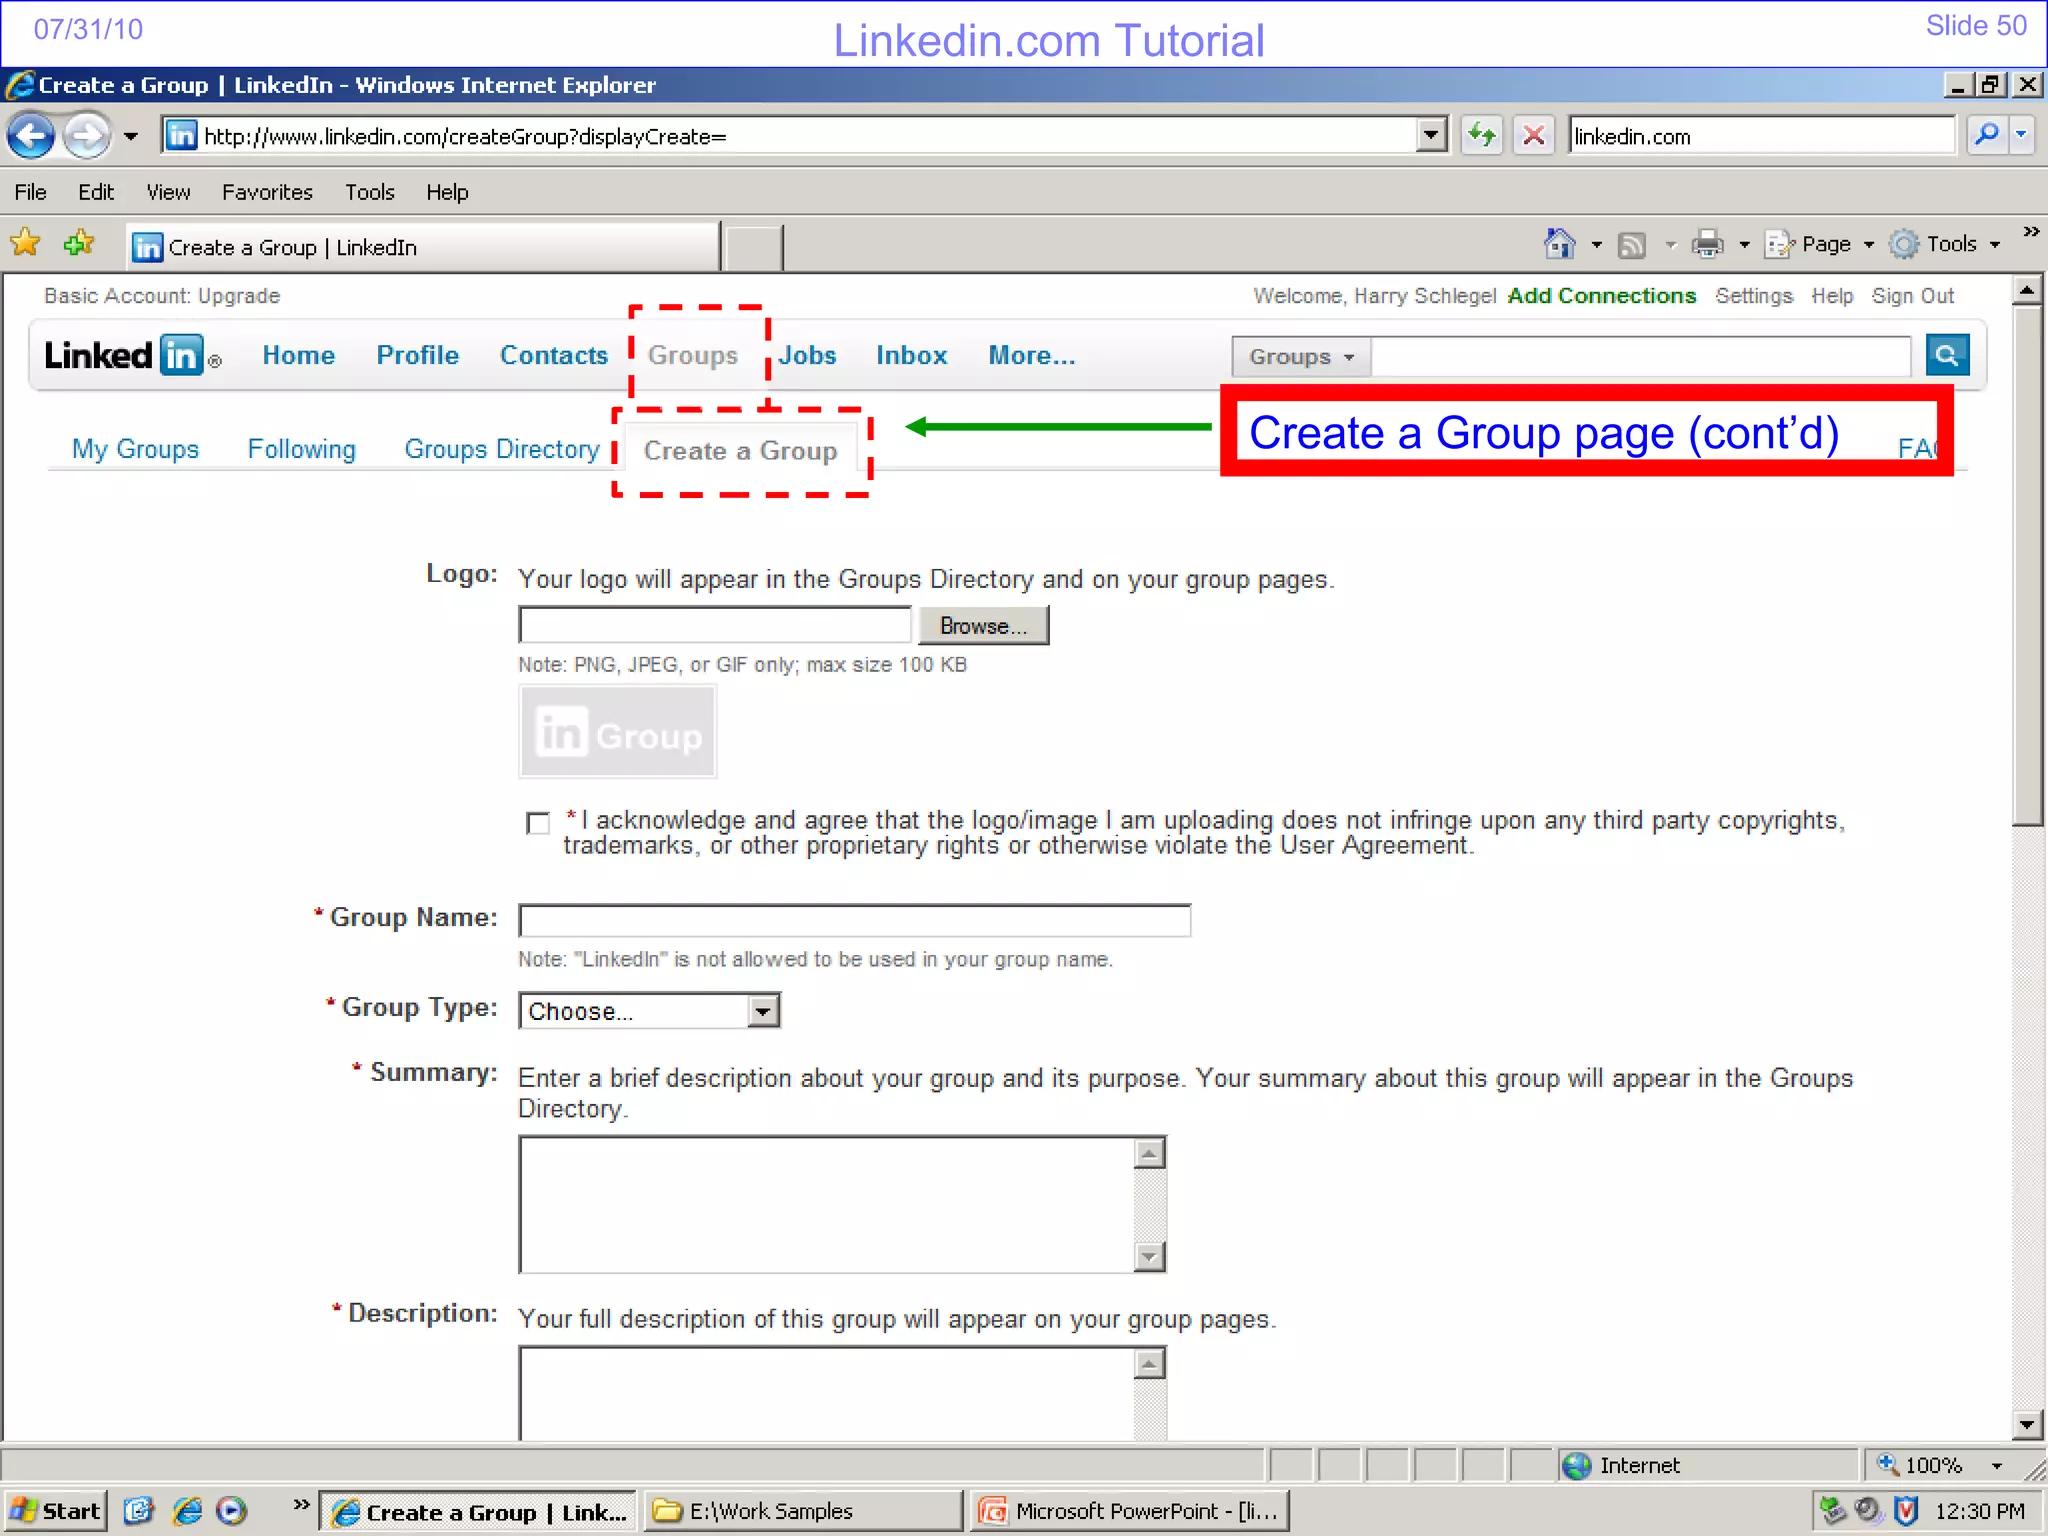Image resolution: width=2048 pixels, height=1536 pixels.
Task: Open the Jobs nav item
Action: coord(807,355)
